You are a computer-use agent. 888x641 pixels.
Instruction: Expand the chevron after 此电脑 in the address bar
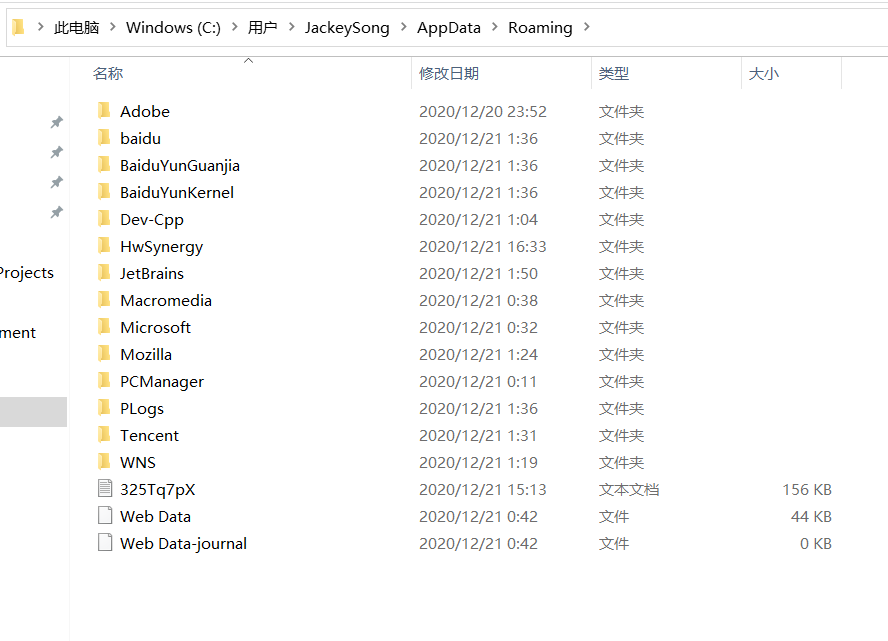click(113, 27)
